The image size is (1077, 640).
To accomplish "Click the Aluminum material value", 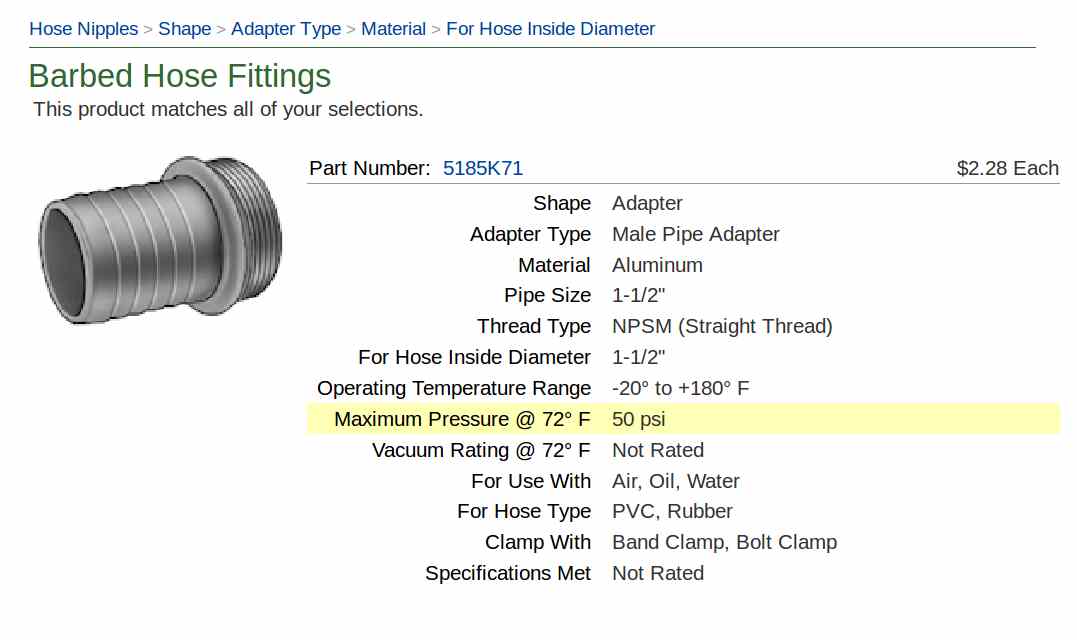I will (x=657, y=265).
